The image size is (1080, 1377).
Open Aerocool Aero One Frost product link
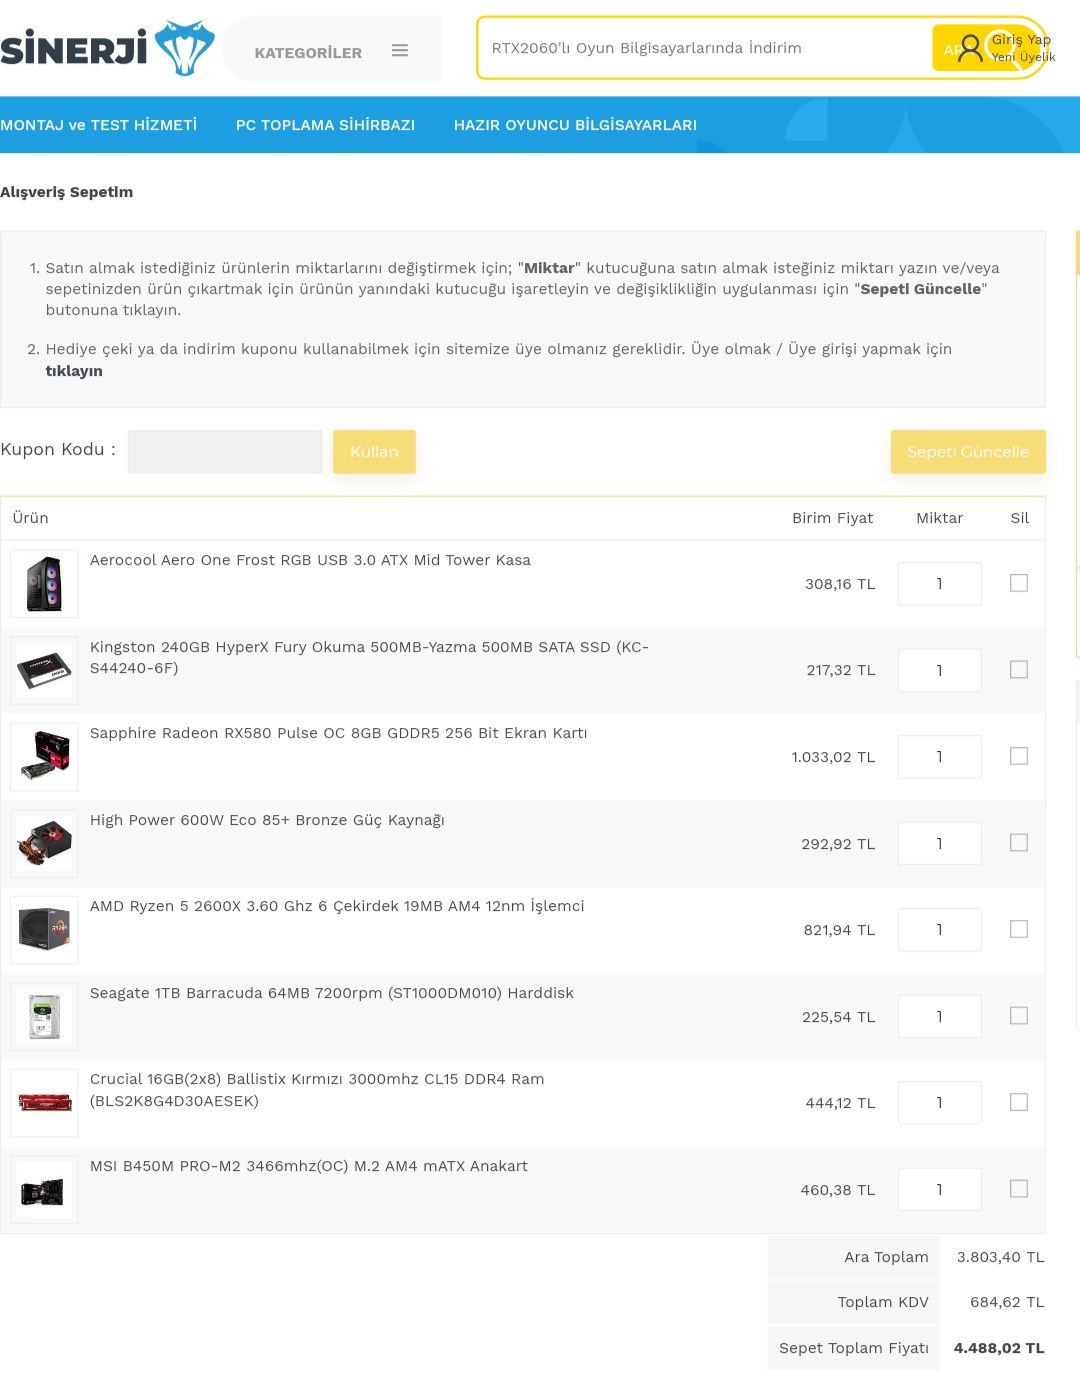point(310,560)
